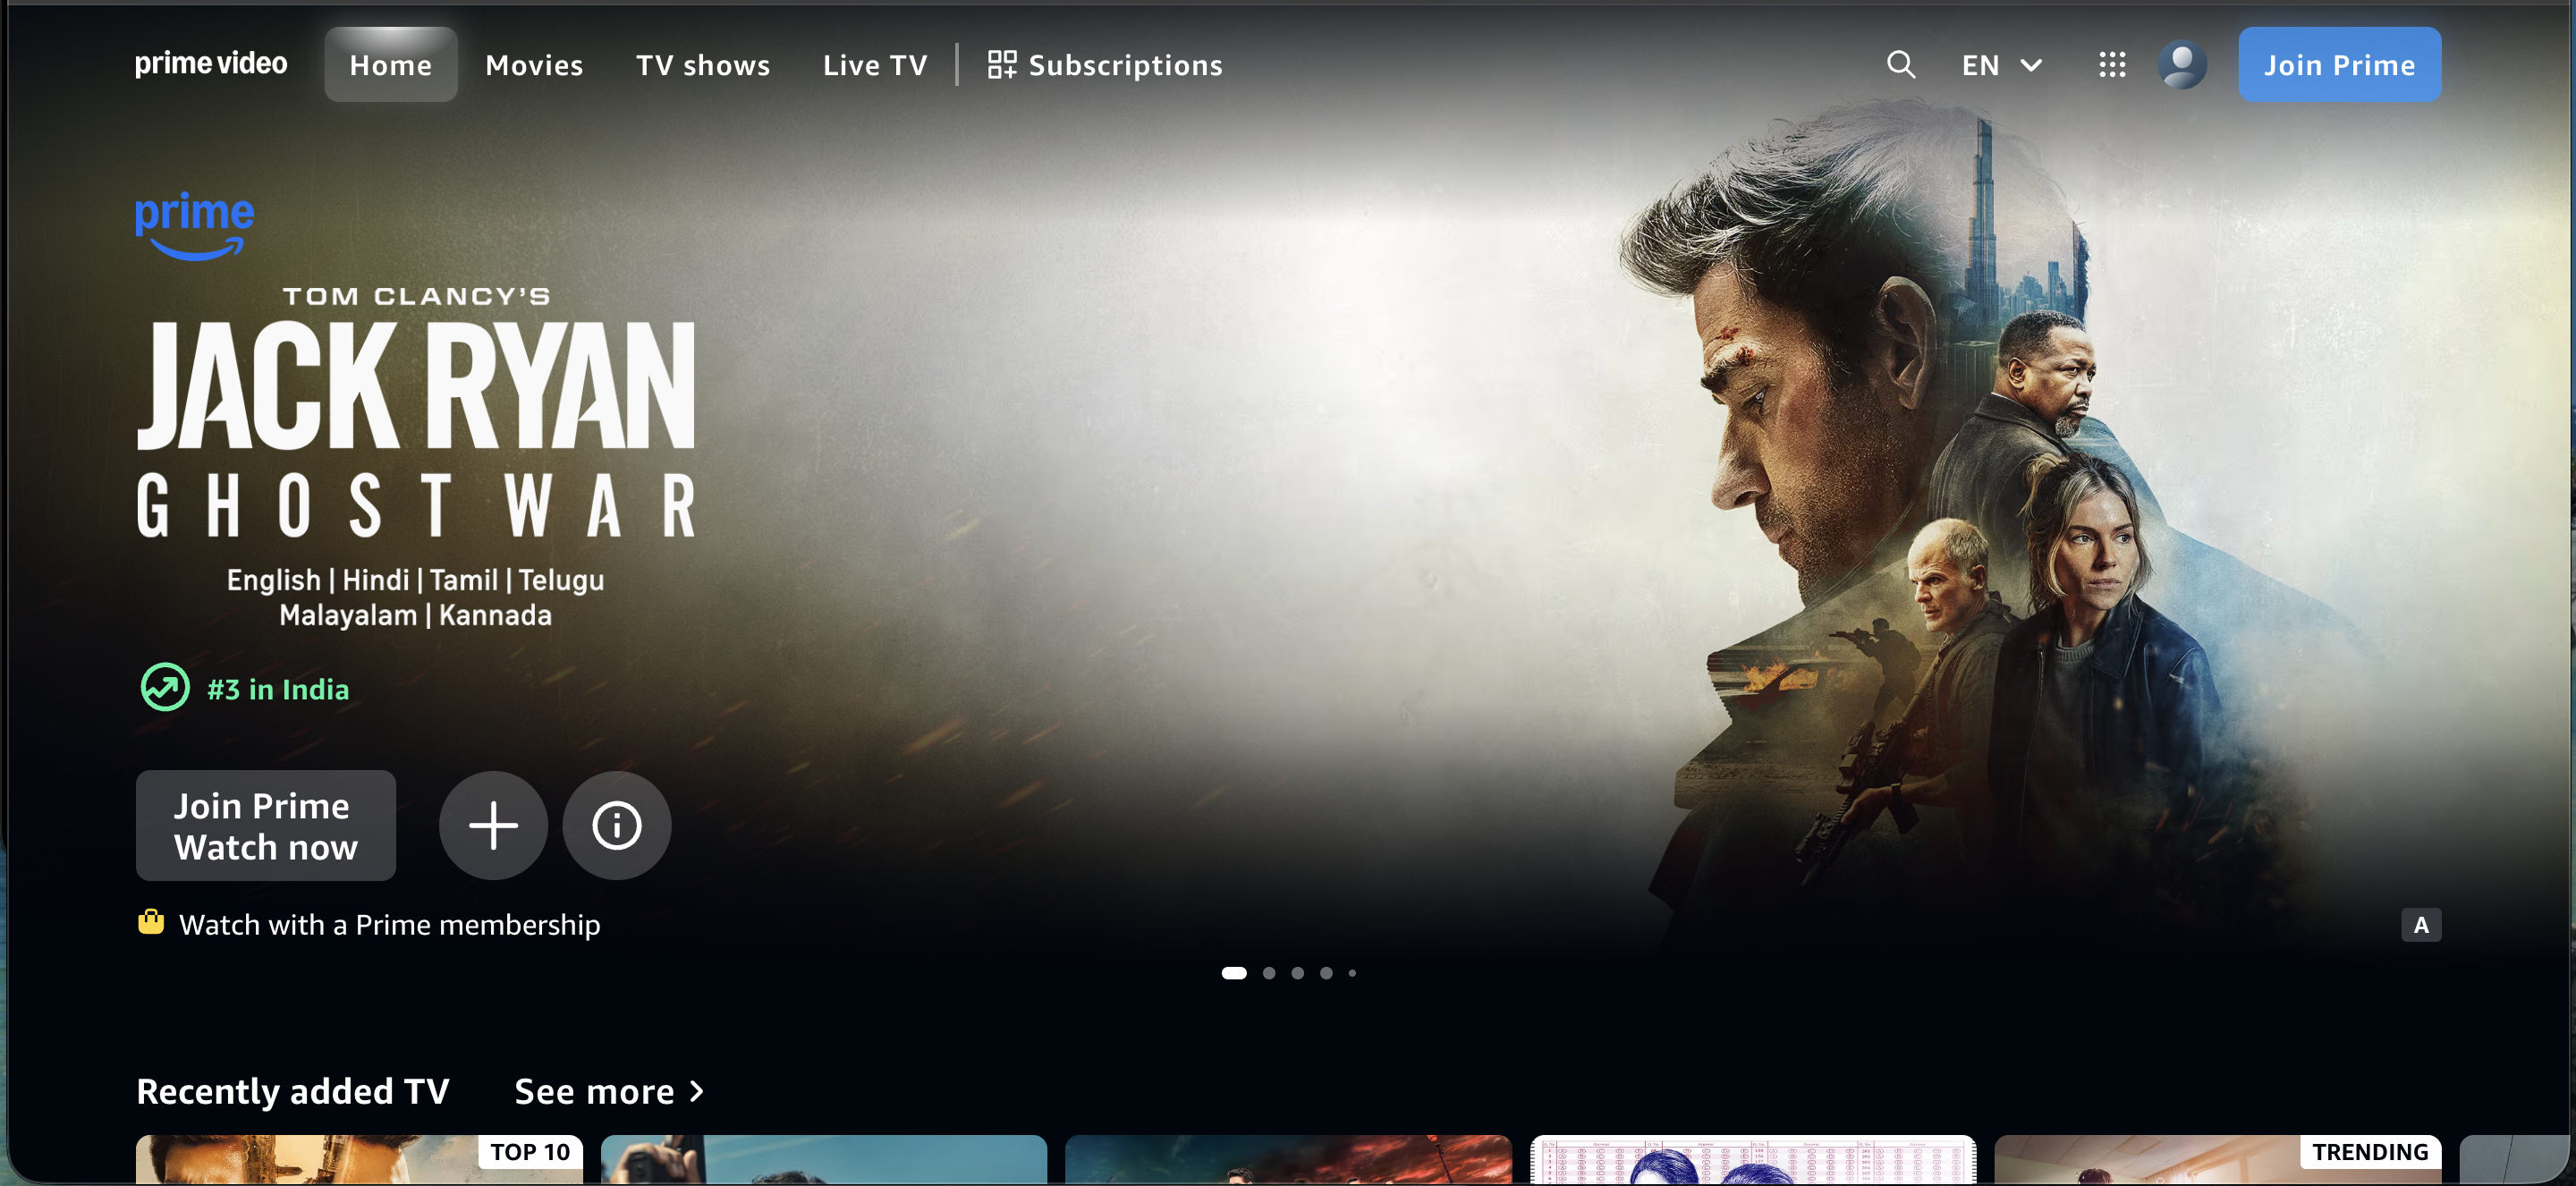The image size is (2576, 1186).
Task: Click the 'Malayalam | Kannada' language text
Action: pyautogui.click(x=415, y=615)
